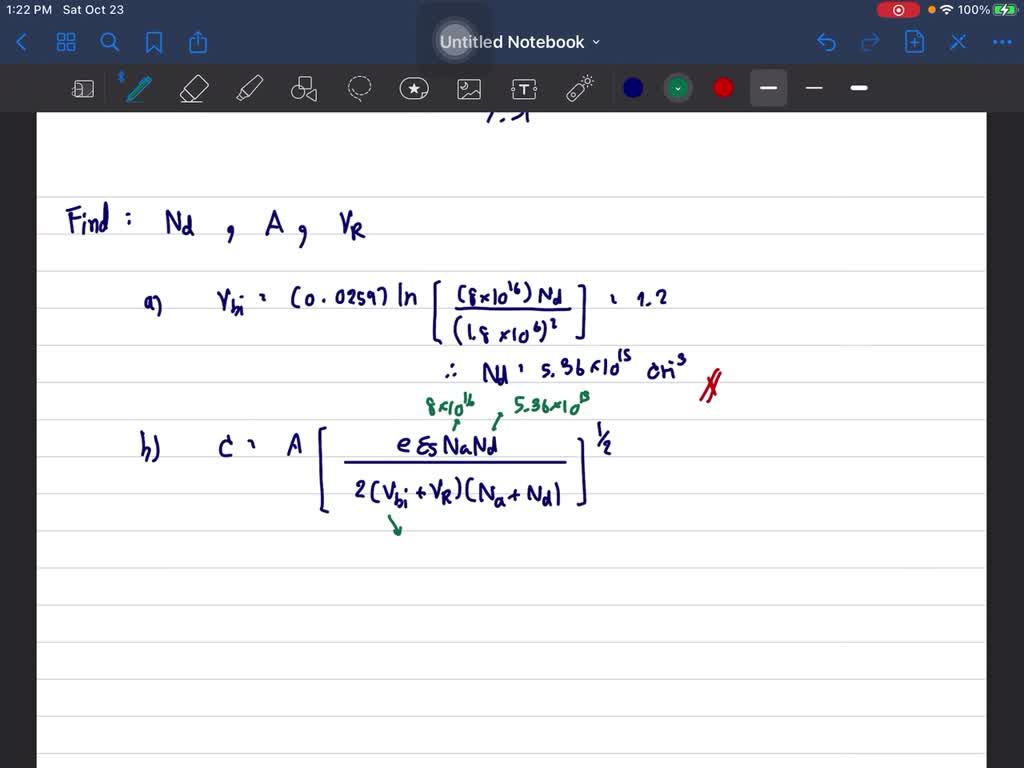1024x768 pixels.
Task: Open the Stickers tool
Action: pos(414,88)
